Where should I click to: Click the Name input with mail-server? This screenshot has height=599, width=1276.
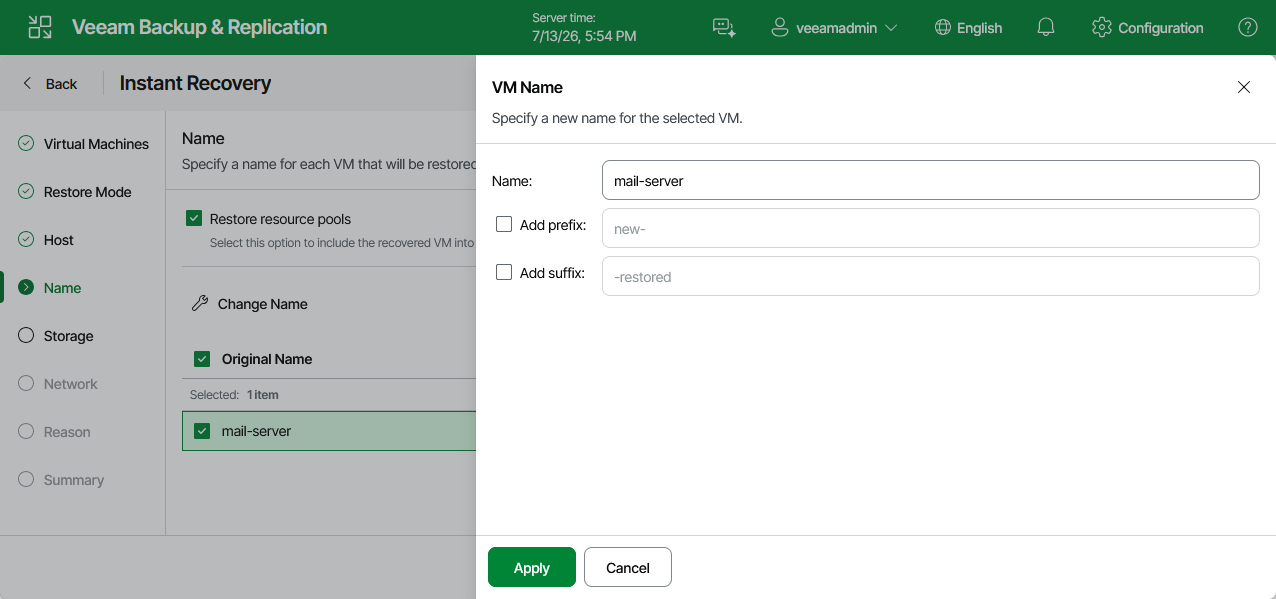point(930,180)
